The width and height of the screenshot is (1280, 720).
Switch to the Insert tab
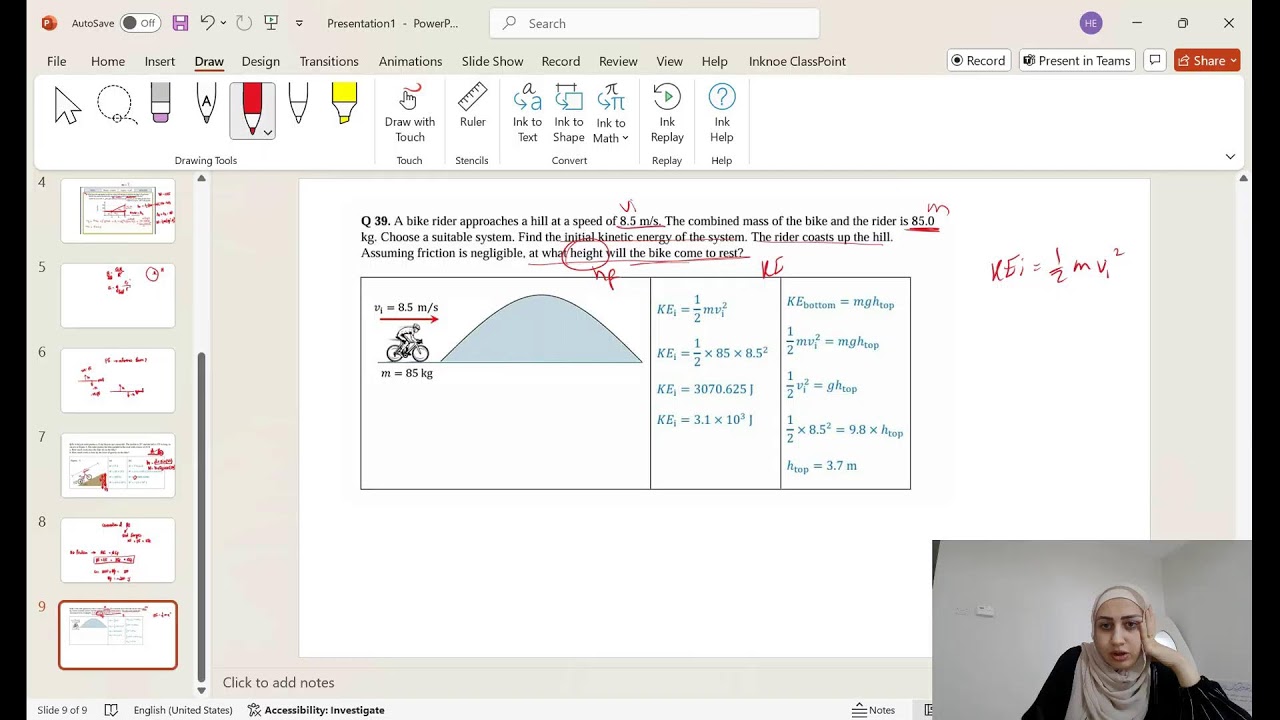[x=160, y=61]
